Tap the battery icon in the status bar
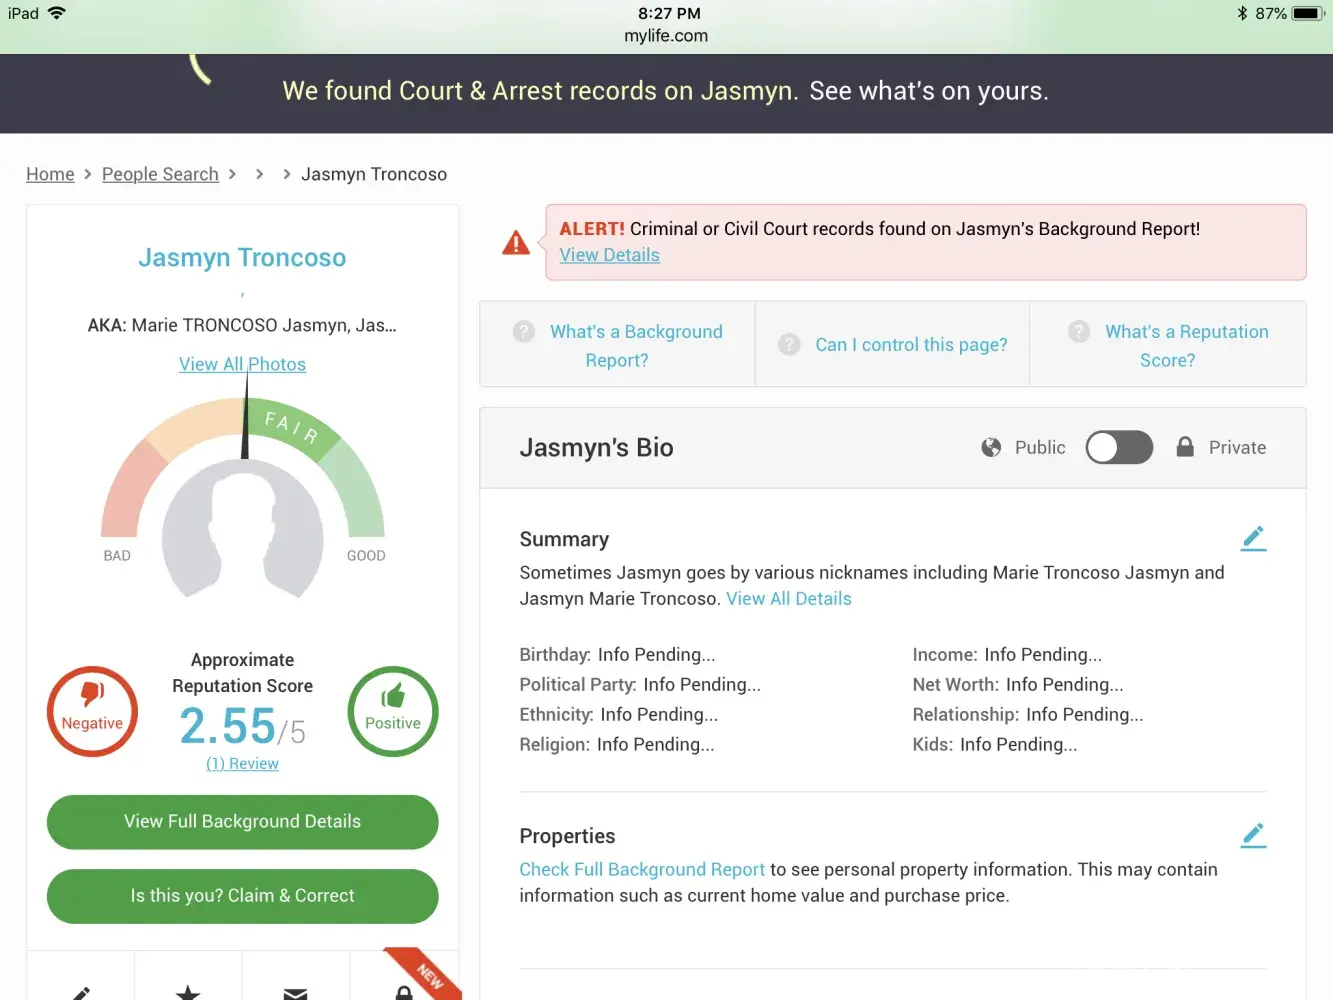This screenshot has height=1000, width=1333. (1308, 13)
